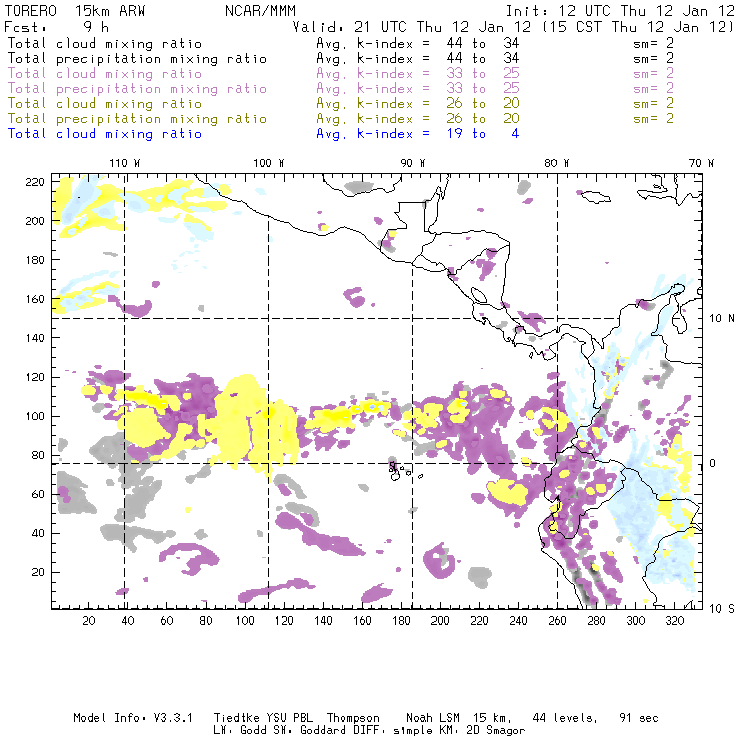Image resolution: width=740 pixels, height=740 pixels.
Task: Click the 'Model Info: V3.3.1' footer text
Action: click(133, 718)
